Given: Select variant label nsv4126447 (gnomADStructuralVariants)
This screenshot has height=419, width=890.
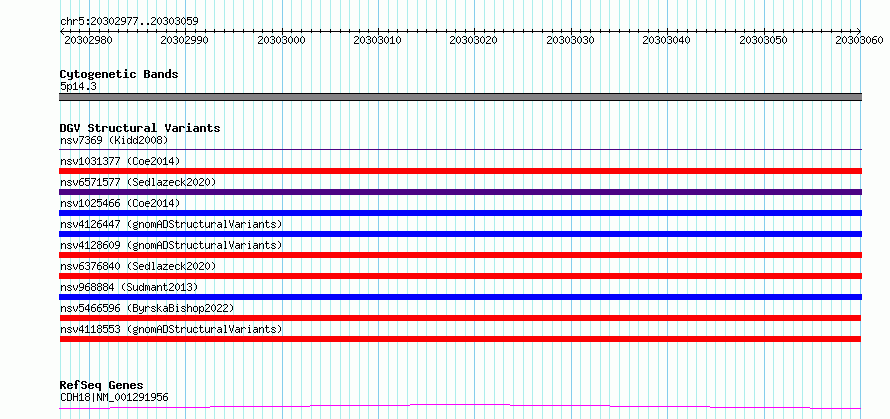Looking at the screenshot, I should [171, 224].
